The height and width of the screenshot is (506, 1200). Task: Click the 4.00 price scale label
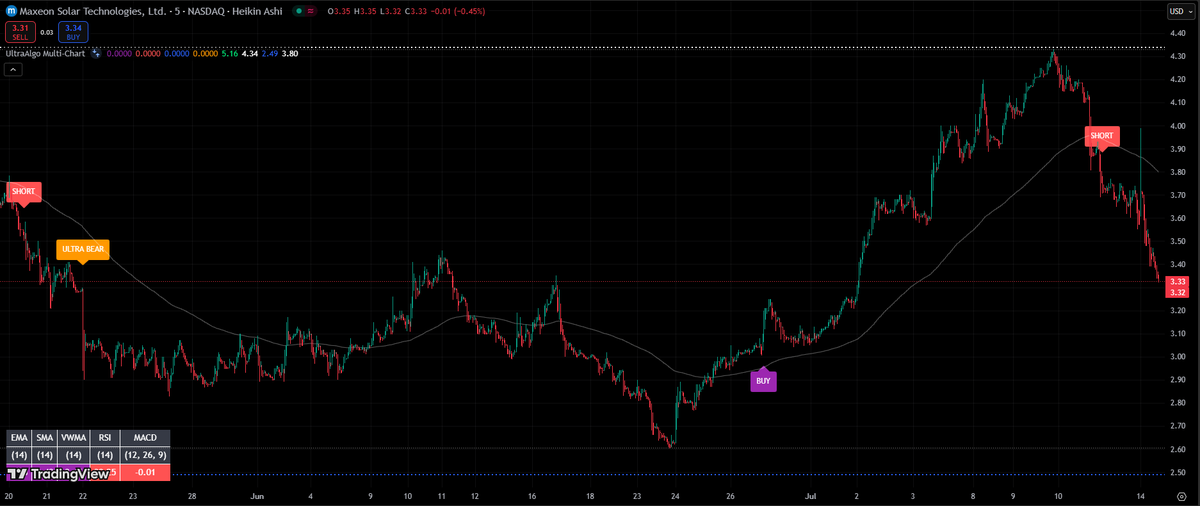tap(1177, 126)
